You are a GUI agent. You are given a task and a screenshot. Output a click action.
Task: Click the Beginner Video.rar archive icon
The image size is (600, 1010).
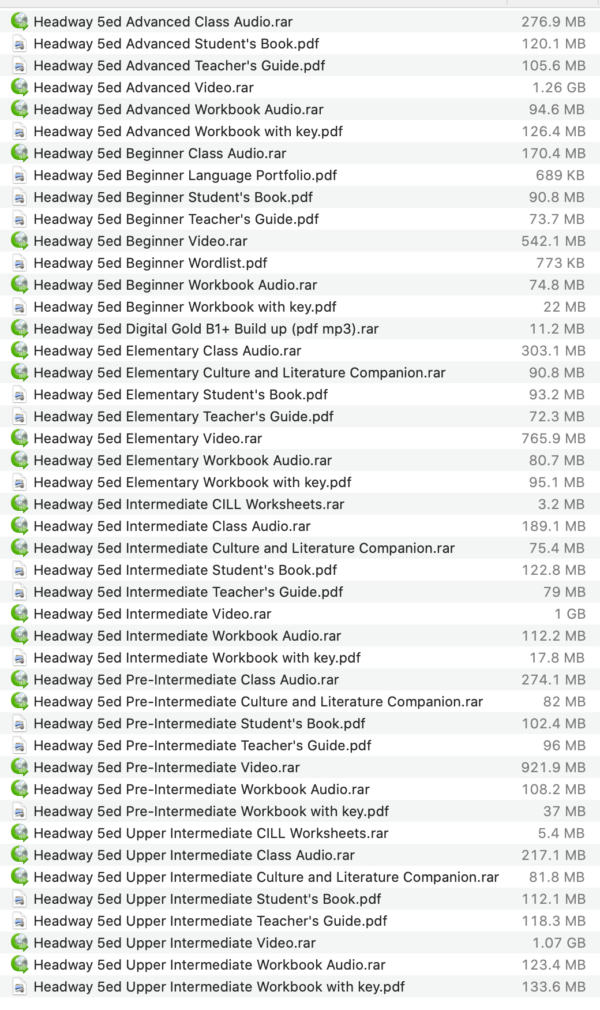(19, 241)
